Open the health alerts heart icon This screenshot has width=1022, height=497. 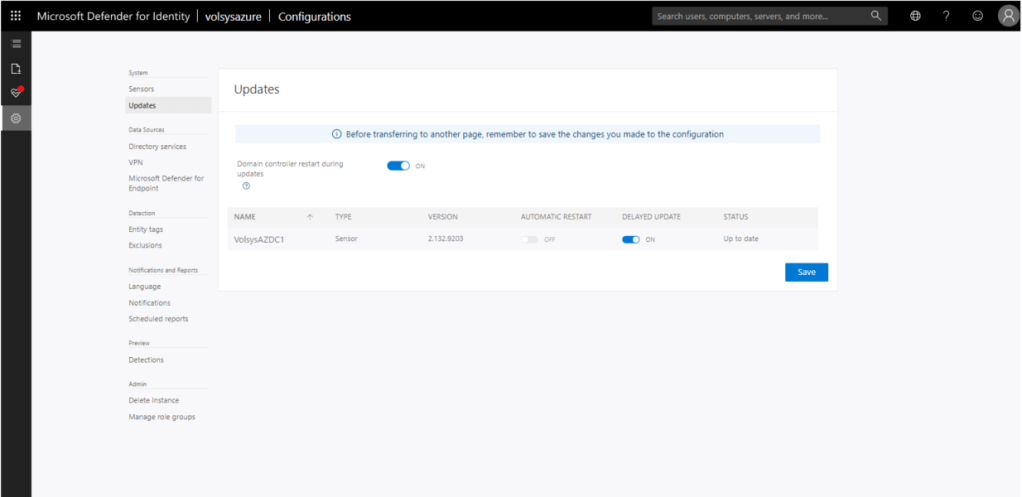pyautogui.click(x=15, y=93)
